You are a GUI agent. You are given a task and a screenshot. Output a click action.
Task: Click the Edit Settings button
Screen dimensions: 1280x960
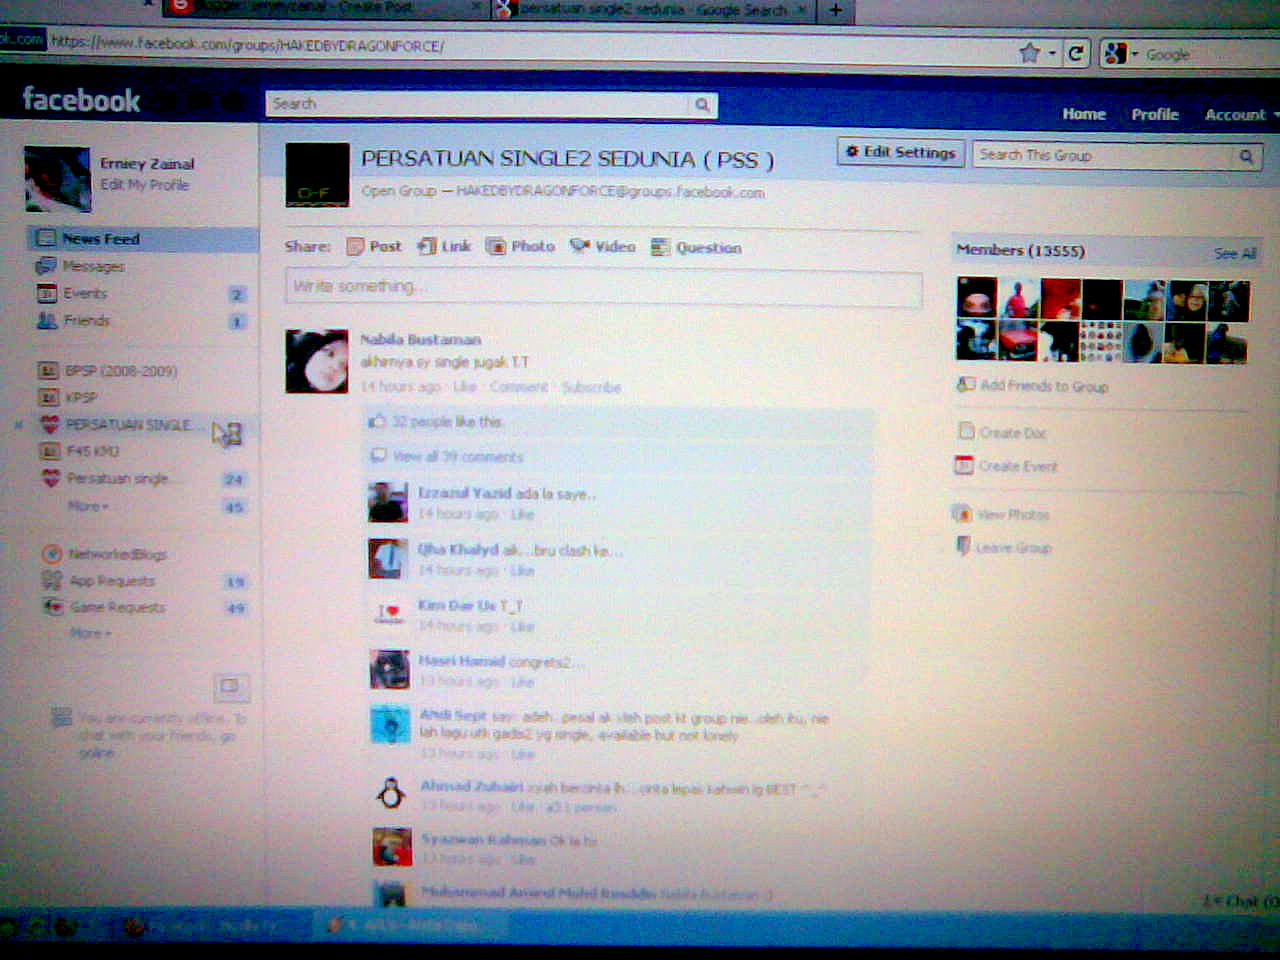(x=900, y=152)
